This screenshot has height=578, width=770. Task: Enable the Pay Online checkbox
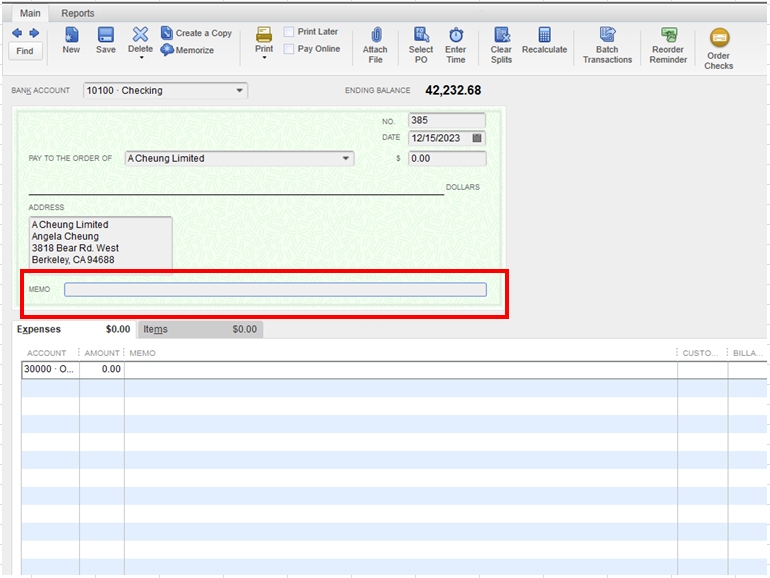(x=289, y=49)
